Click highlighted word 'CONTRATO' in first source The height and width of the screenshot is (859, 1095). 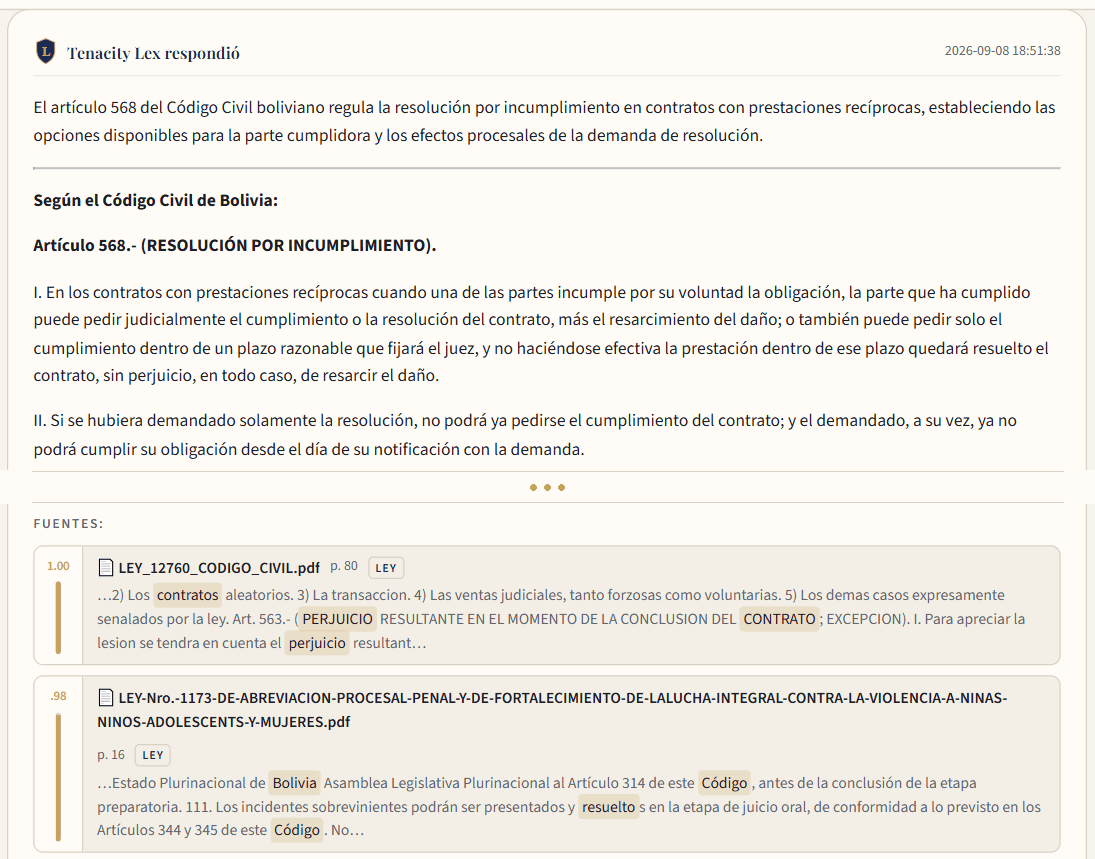tap(779, 619)
